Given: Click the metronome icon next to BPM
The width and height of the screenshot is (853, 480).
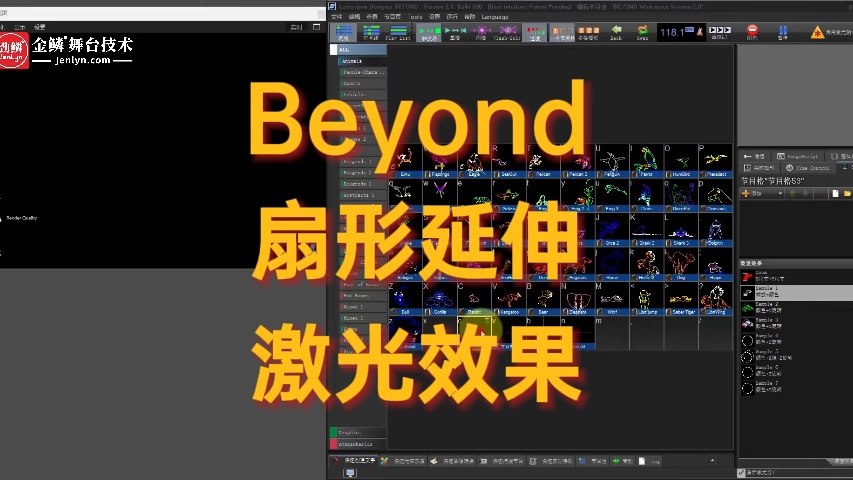Looking at the screenshot, I should click(x=699, y=32).
